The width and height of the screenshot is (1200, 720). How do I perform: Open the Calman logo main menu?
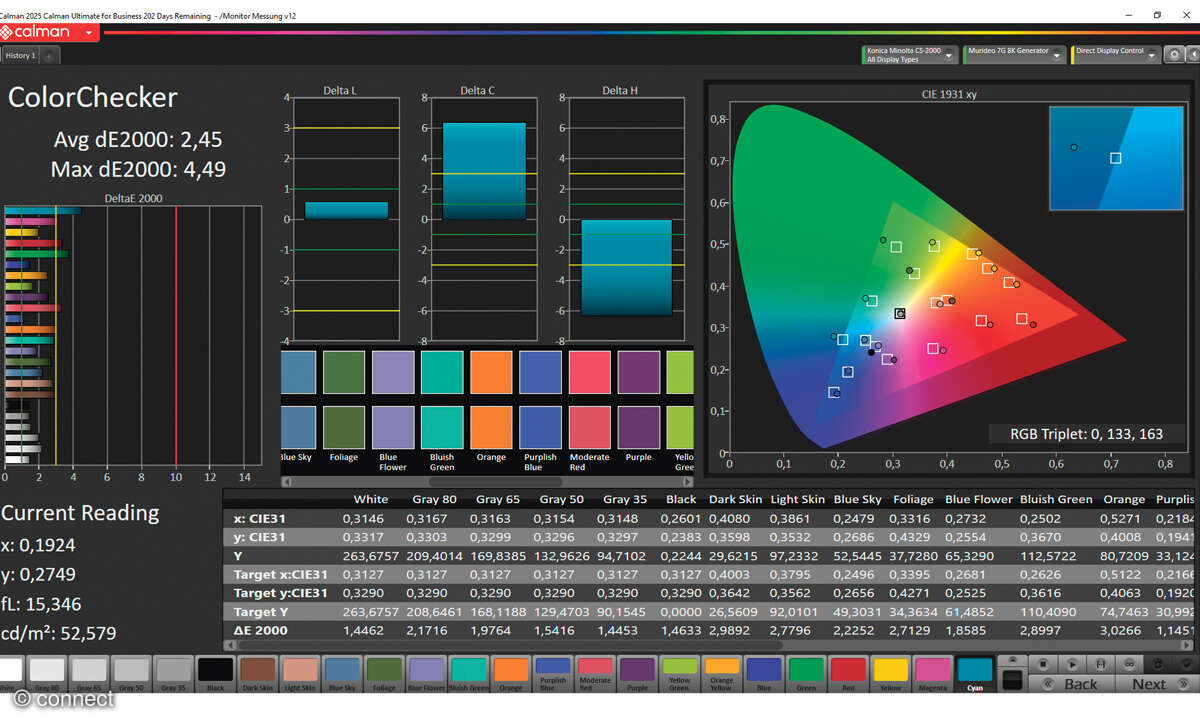coord(48,33)
